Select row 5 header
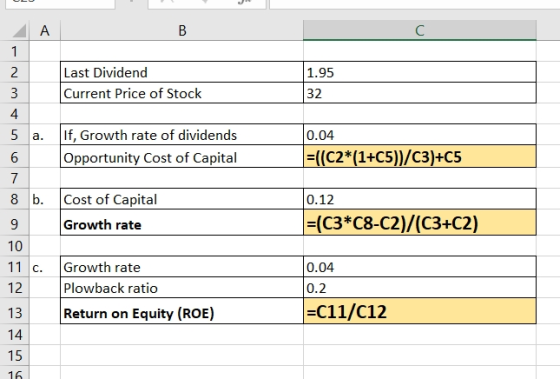 tap(14, 135)
